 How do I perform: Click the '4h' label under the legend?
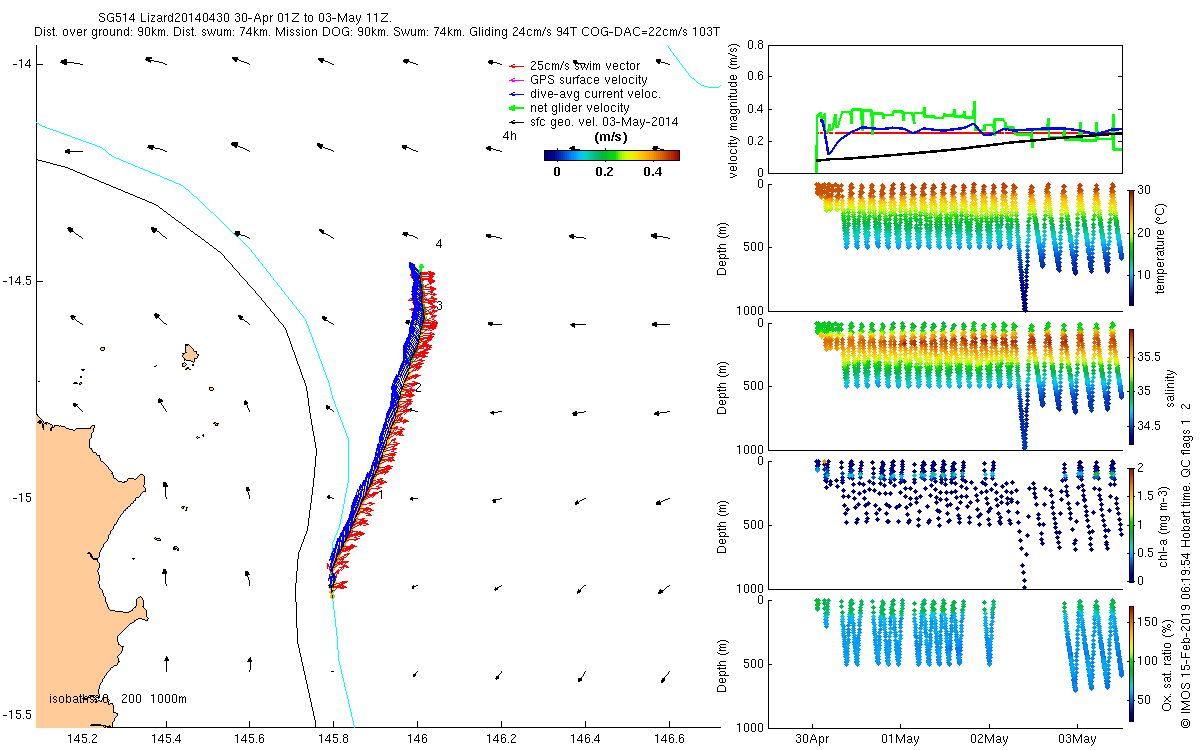(510, 136)
